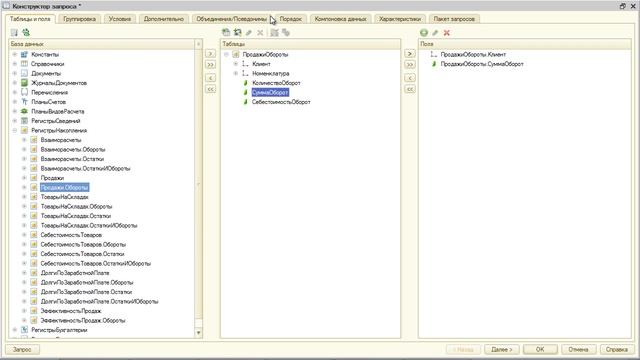This screenshot has height=360, width=640.
Task: Click the < button between База данных and Таблицы
Action: click(x=210, y=78)
